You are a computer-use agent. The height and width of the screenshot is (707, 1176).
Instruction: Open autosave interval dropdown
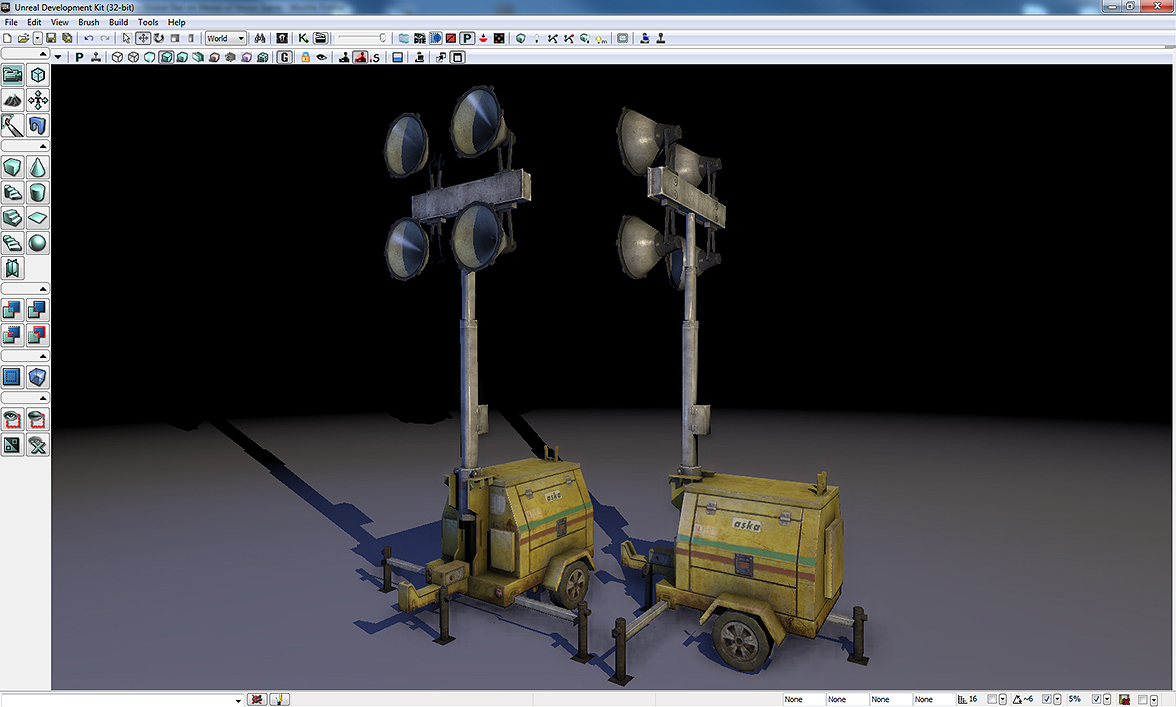point(1154,700)
